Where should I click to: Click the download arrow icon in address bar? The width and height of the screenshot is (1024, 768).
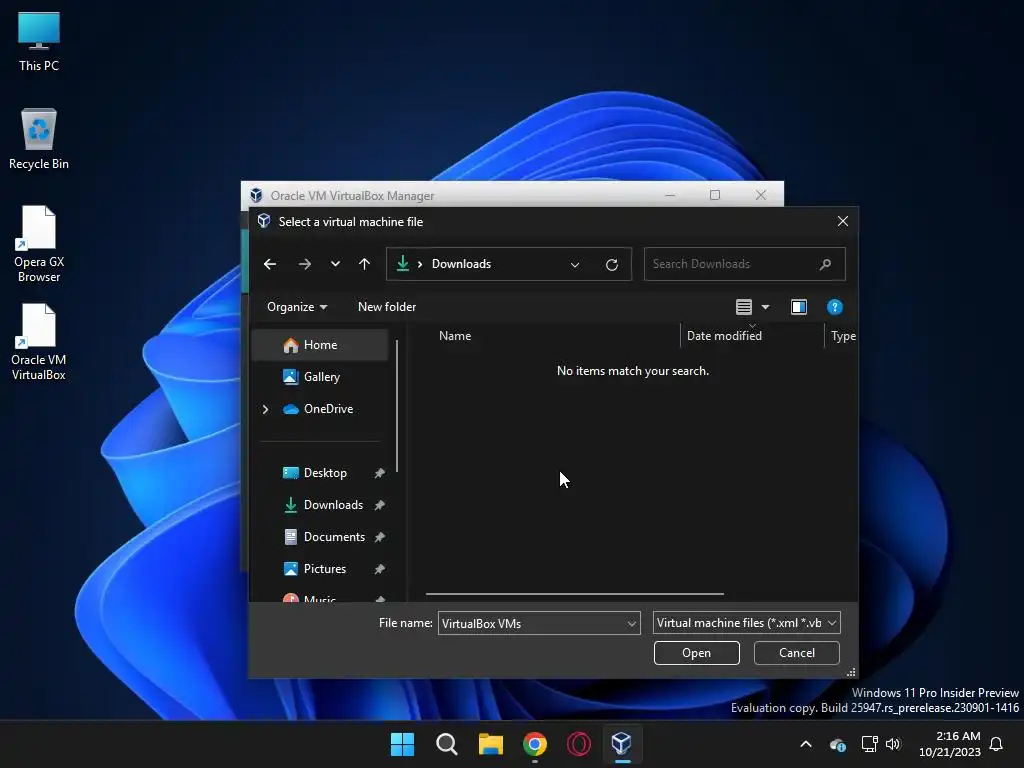403,263
